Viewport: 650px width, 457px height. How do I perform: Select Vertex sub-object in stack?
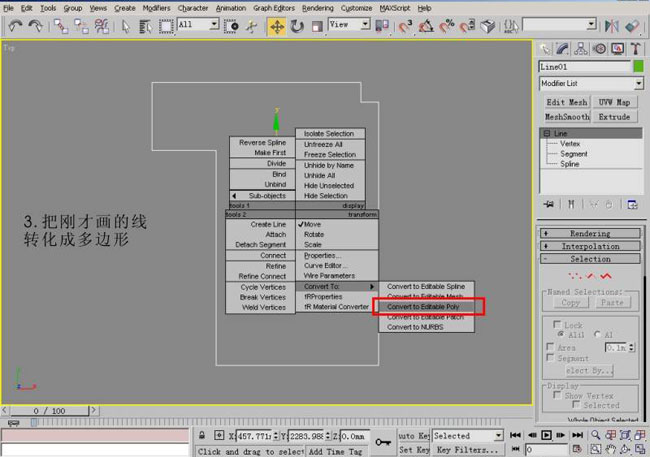(570, 143)
